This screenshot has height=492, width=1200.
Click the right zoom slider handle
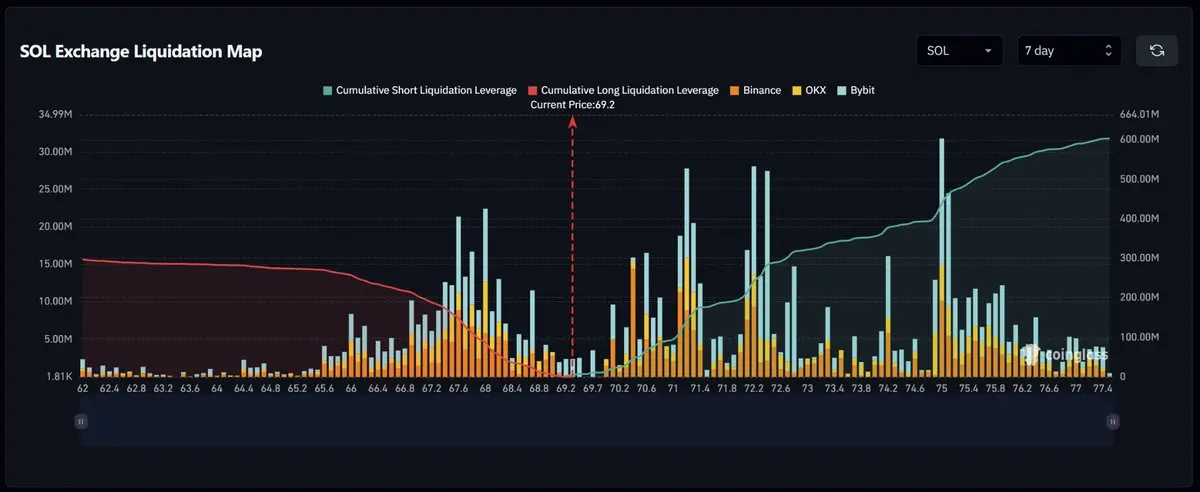pos(1111,422)
